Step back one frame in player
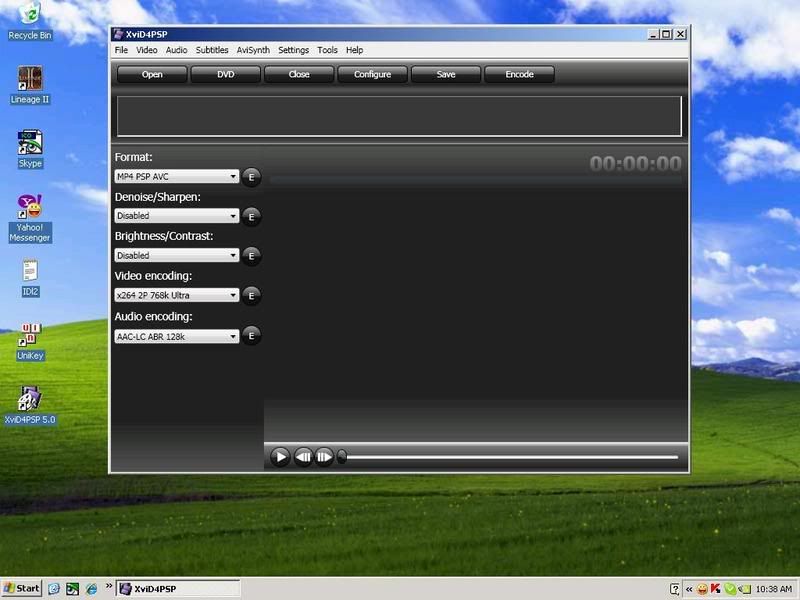 click(303, 457)
